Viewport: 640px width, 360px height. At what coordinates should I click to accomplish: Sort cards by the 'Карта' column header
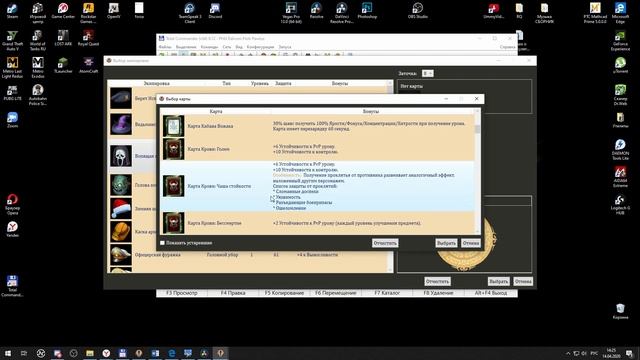(216, 111)
